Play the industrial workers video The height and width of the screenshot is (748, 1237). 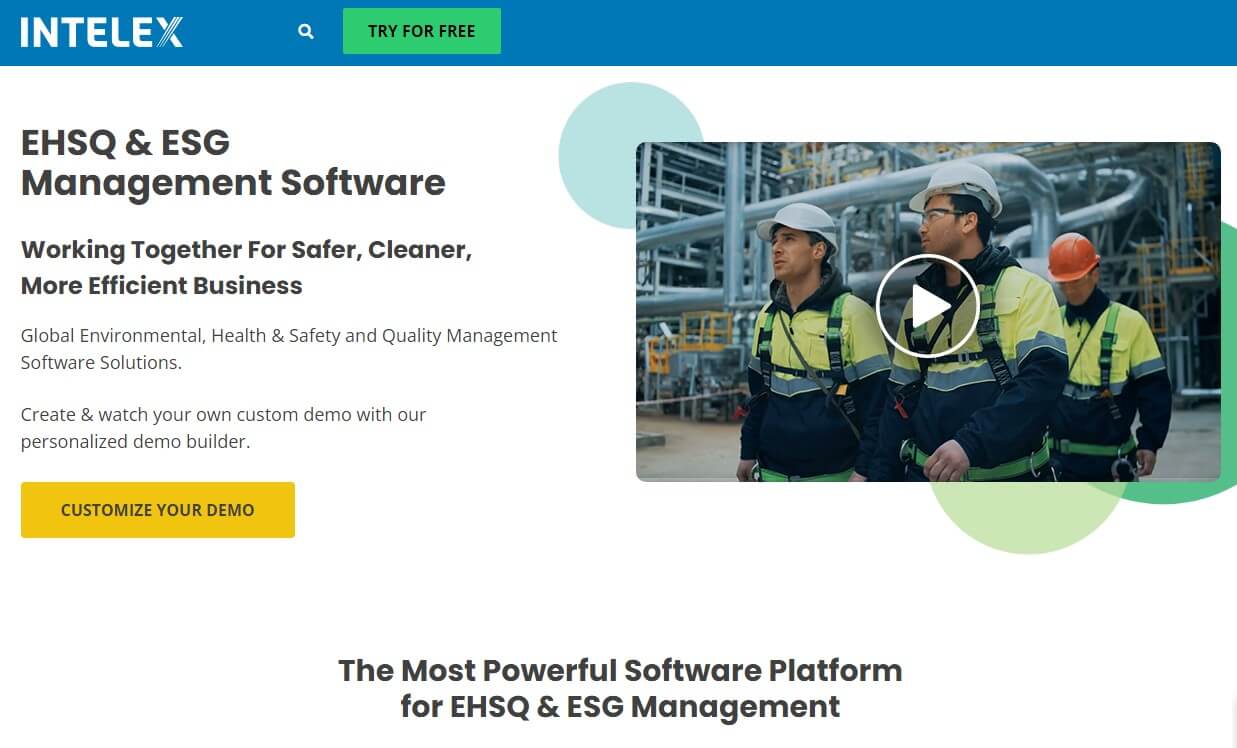coord(927,306)
